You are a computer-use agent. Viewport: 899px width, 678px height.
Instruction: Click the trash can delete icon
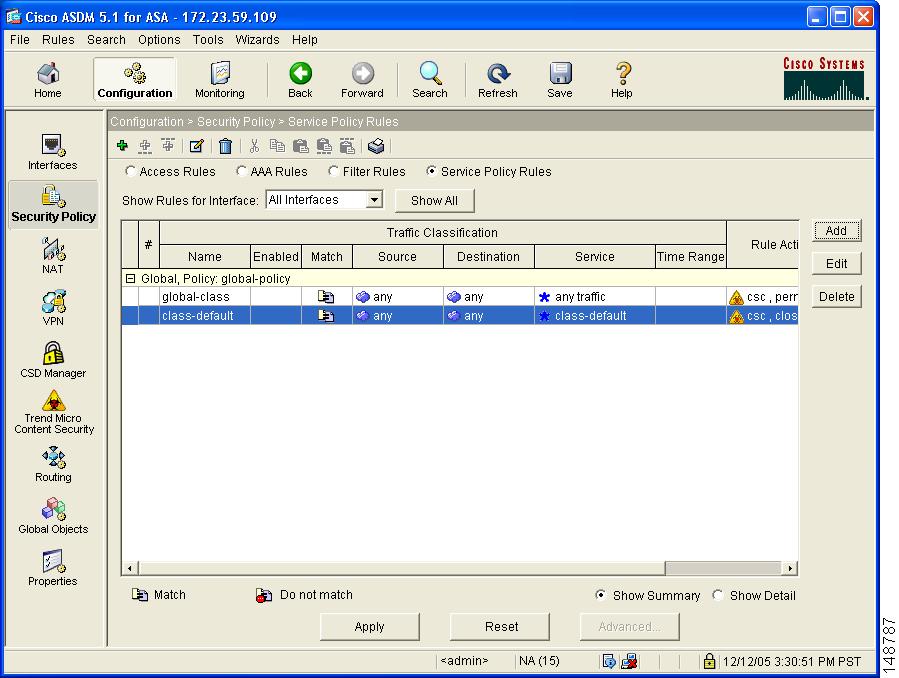pyautogui.click(x=225, y=146)
